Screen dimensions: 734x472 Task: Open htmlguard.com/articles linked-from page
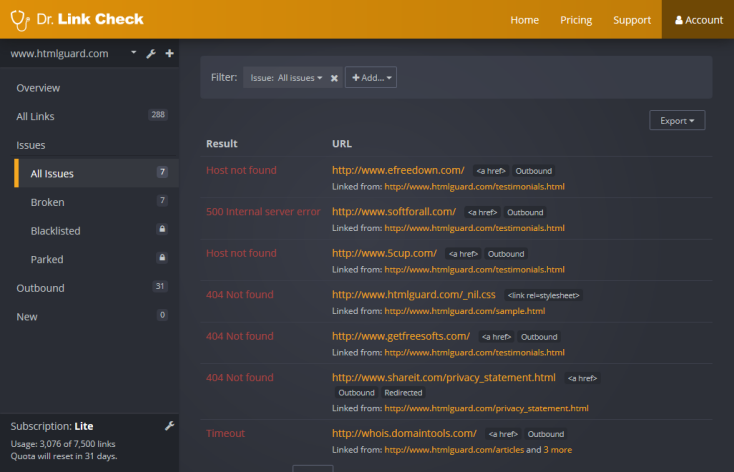click(x=454, y=450)
